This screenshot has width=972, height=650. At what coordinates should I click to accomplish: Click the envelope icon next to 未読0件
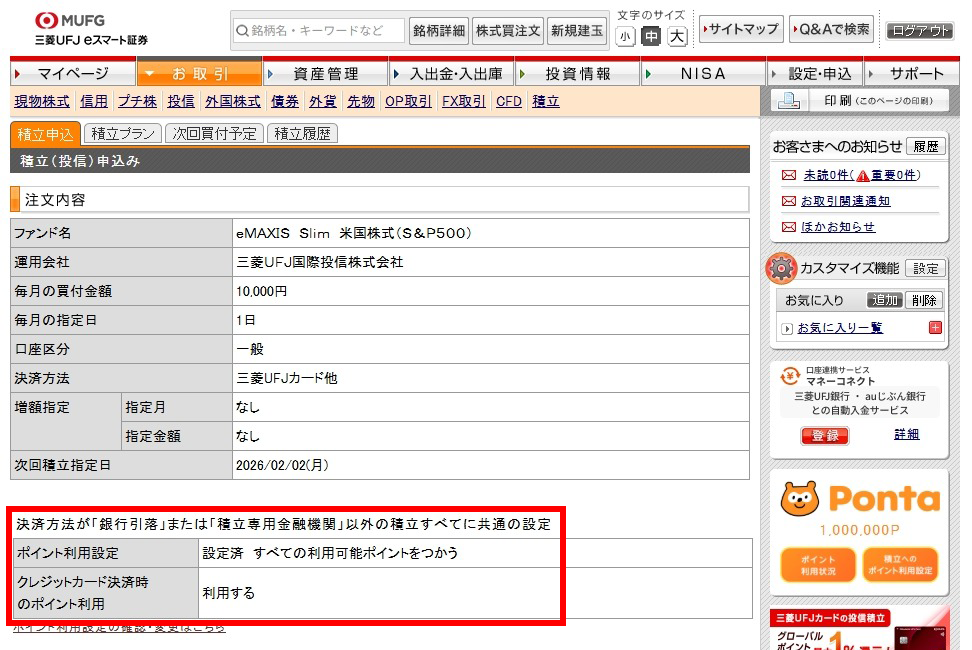[789, 175]
